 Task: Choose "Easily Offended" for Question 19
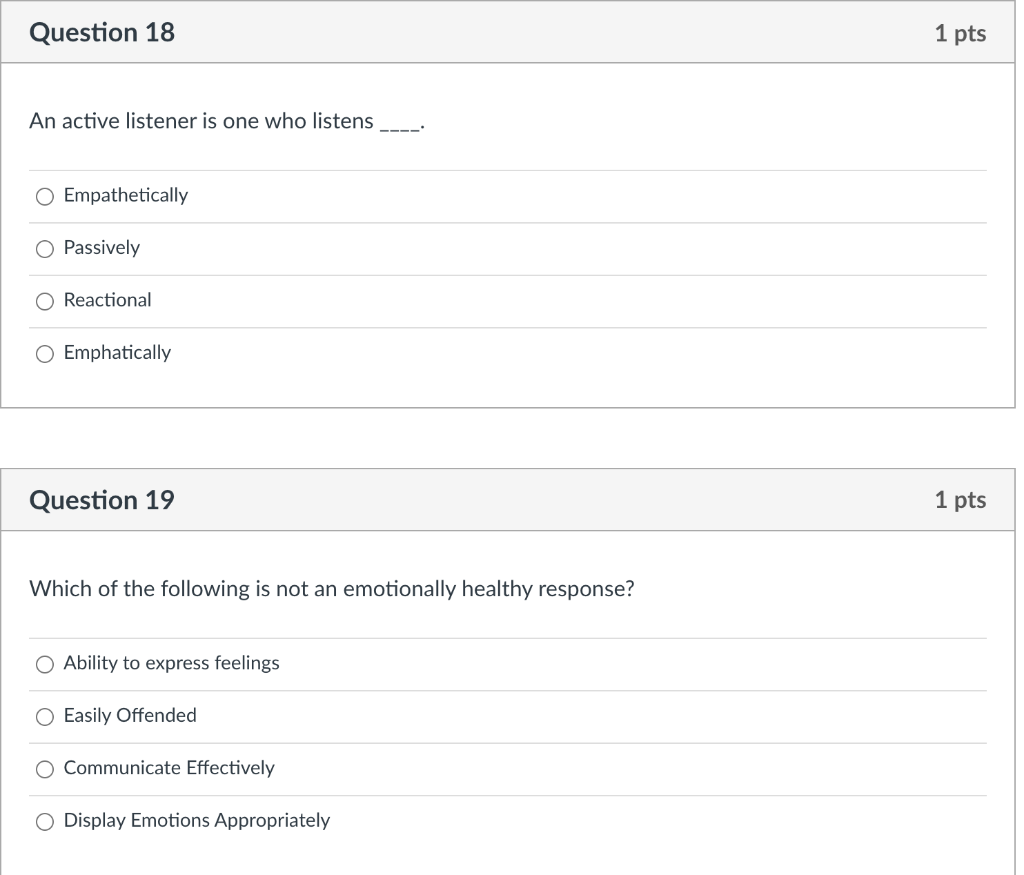44,716
